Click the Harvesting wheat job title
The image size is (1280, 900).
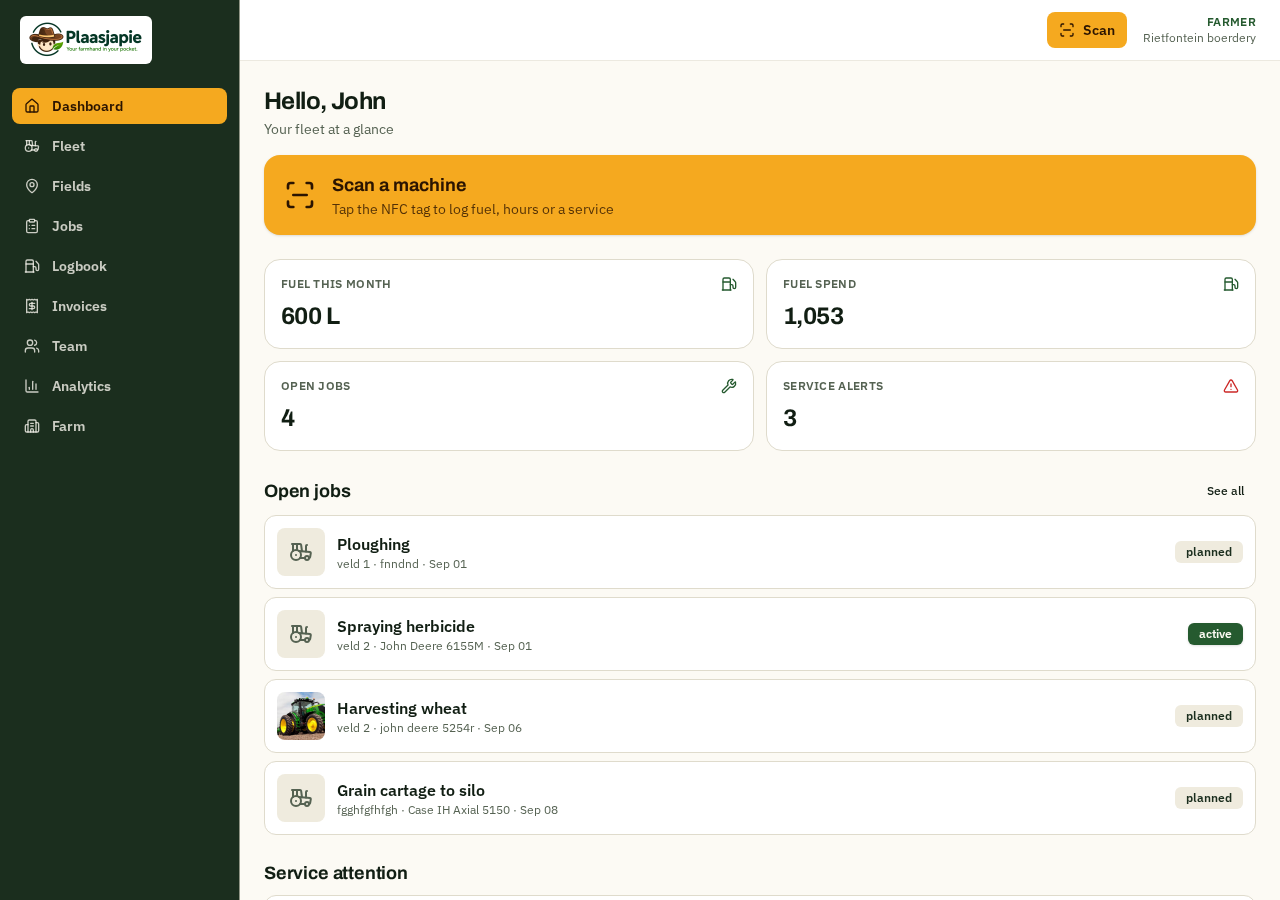pyautogui.click(x=402, y=708)
